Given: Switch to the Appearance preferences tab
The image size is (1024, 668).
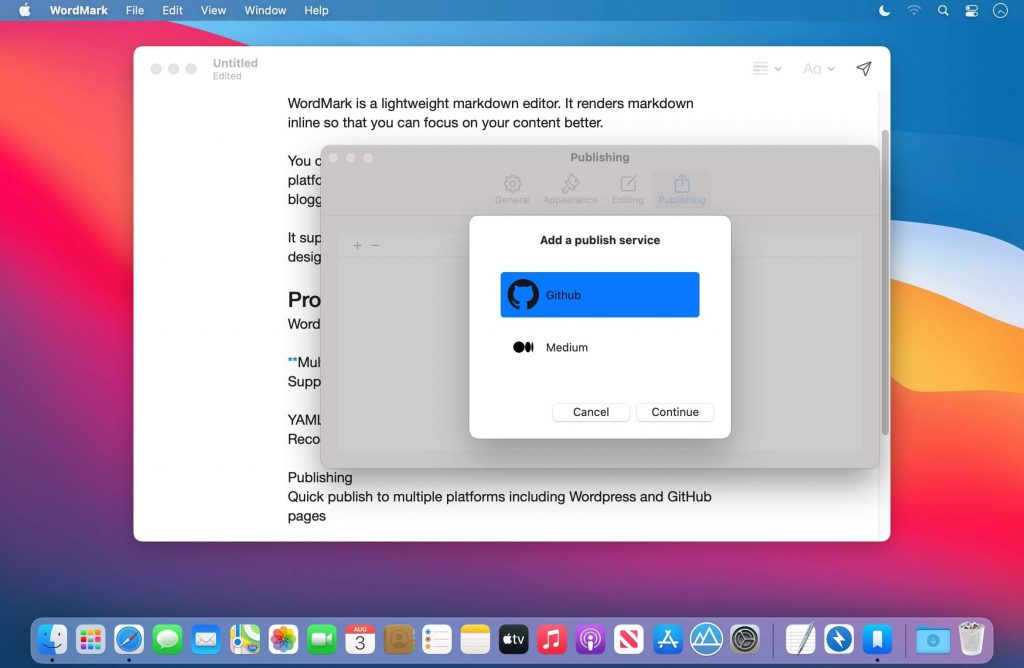Looking at the screenshot, I should 570,189.
